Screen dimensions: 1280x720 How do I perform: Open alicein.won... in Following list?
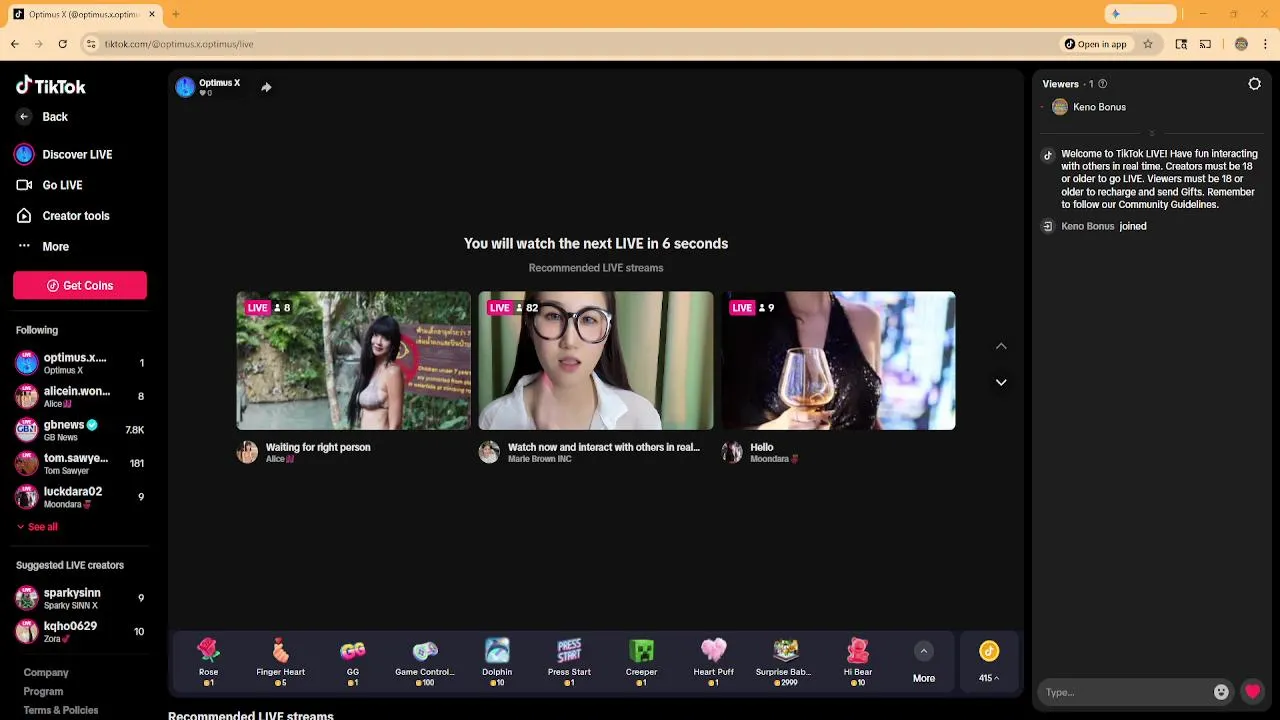click(80, 397)
